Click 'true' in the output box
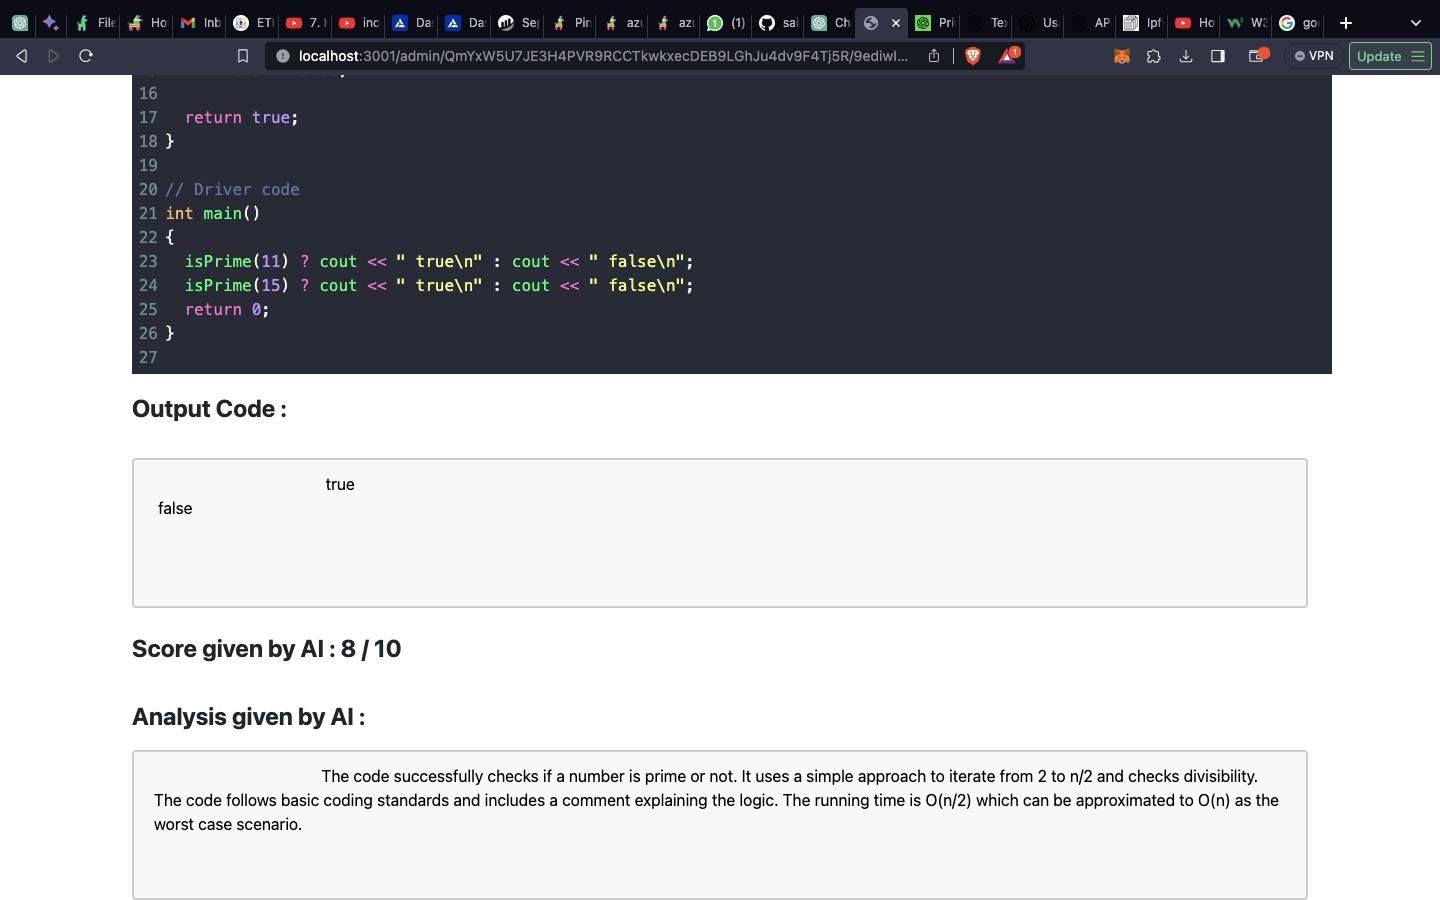This screenshot has width=1440, height=900. pyautogui.click(x=340, y=484)
